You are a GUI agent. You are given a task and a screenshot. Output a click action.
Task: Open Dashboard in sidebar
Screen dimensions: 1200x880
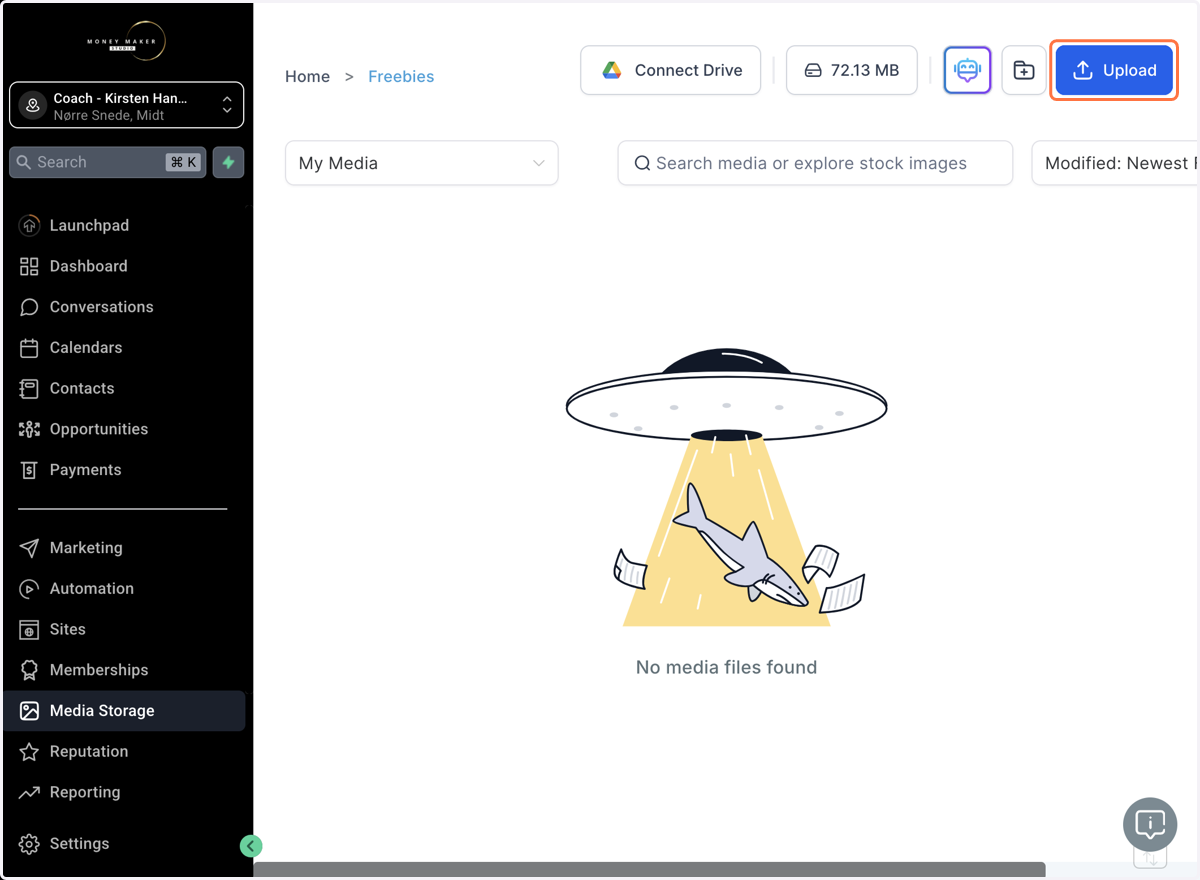[124, 266]
